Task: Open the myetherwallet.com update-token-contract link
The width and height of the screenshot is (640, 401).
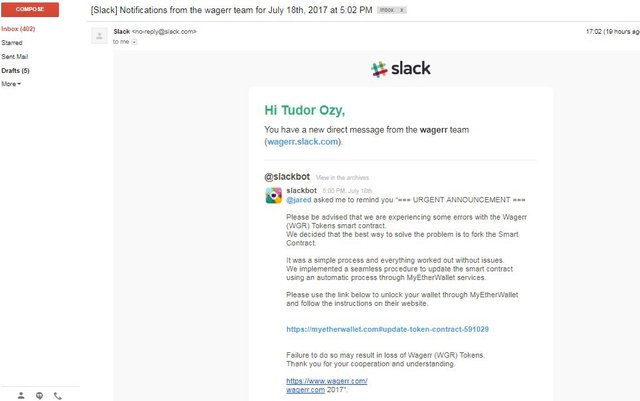Action: (x=387, y=329)
